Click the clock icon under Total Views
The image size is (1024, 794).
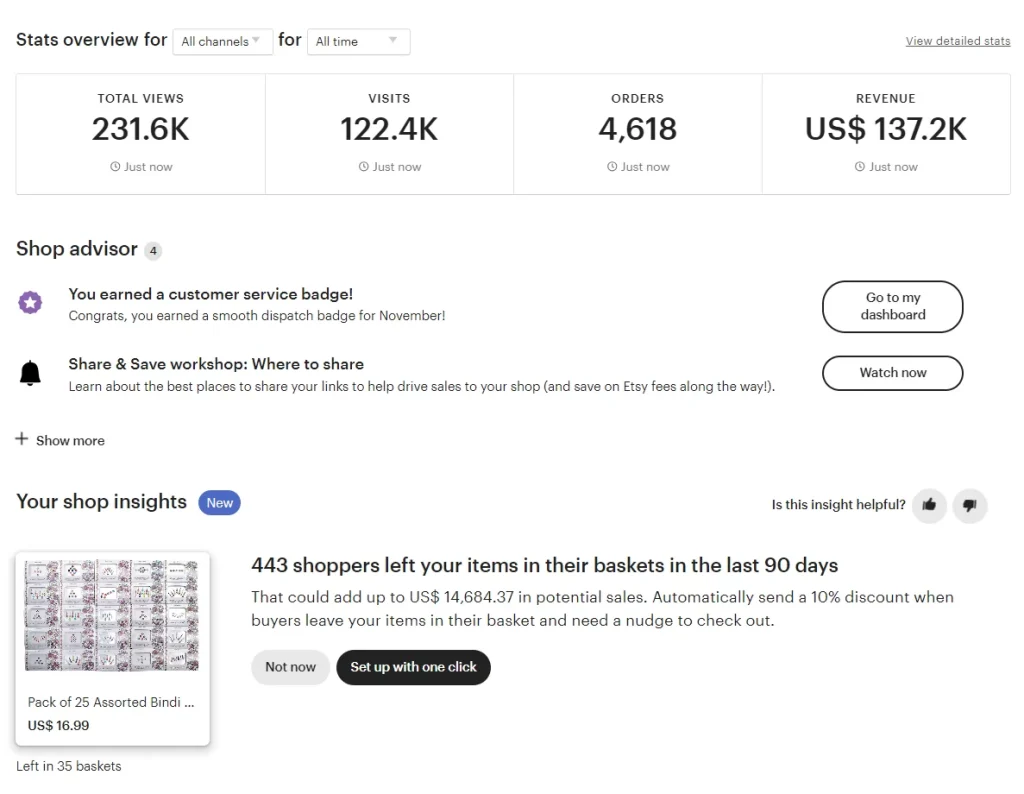pos(115,167)
